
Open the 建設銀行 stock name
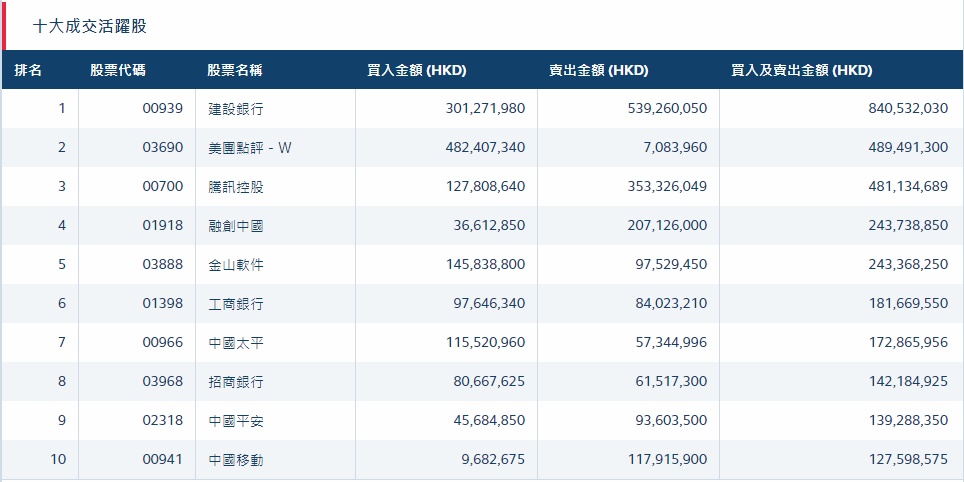(236, 109)
